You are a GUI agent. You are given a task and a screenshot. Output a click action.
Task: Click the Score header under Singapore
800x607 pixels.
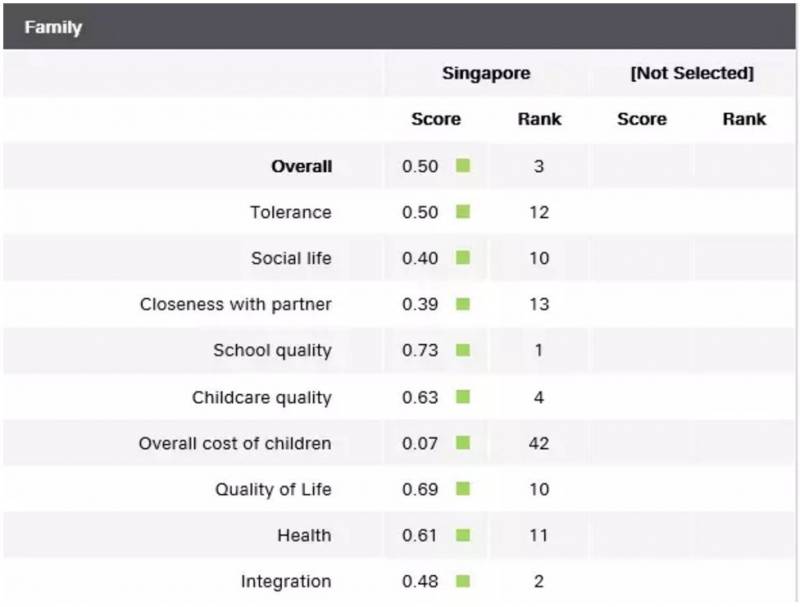tap(436, 119)
